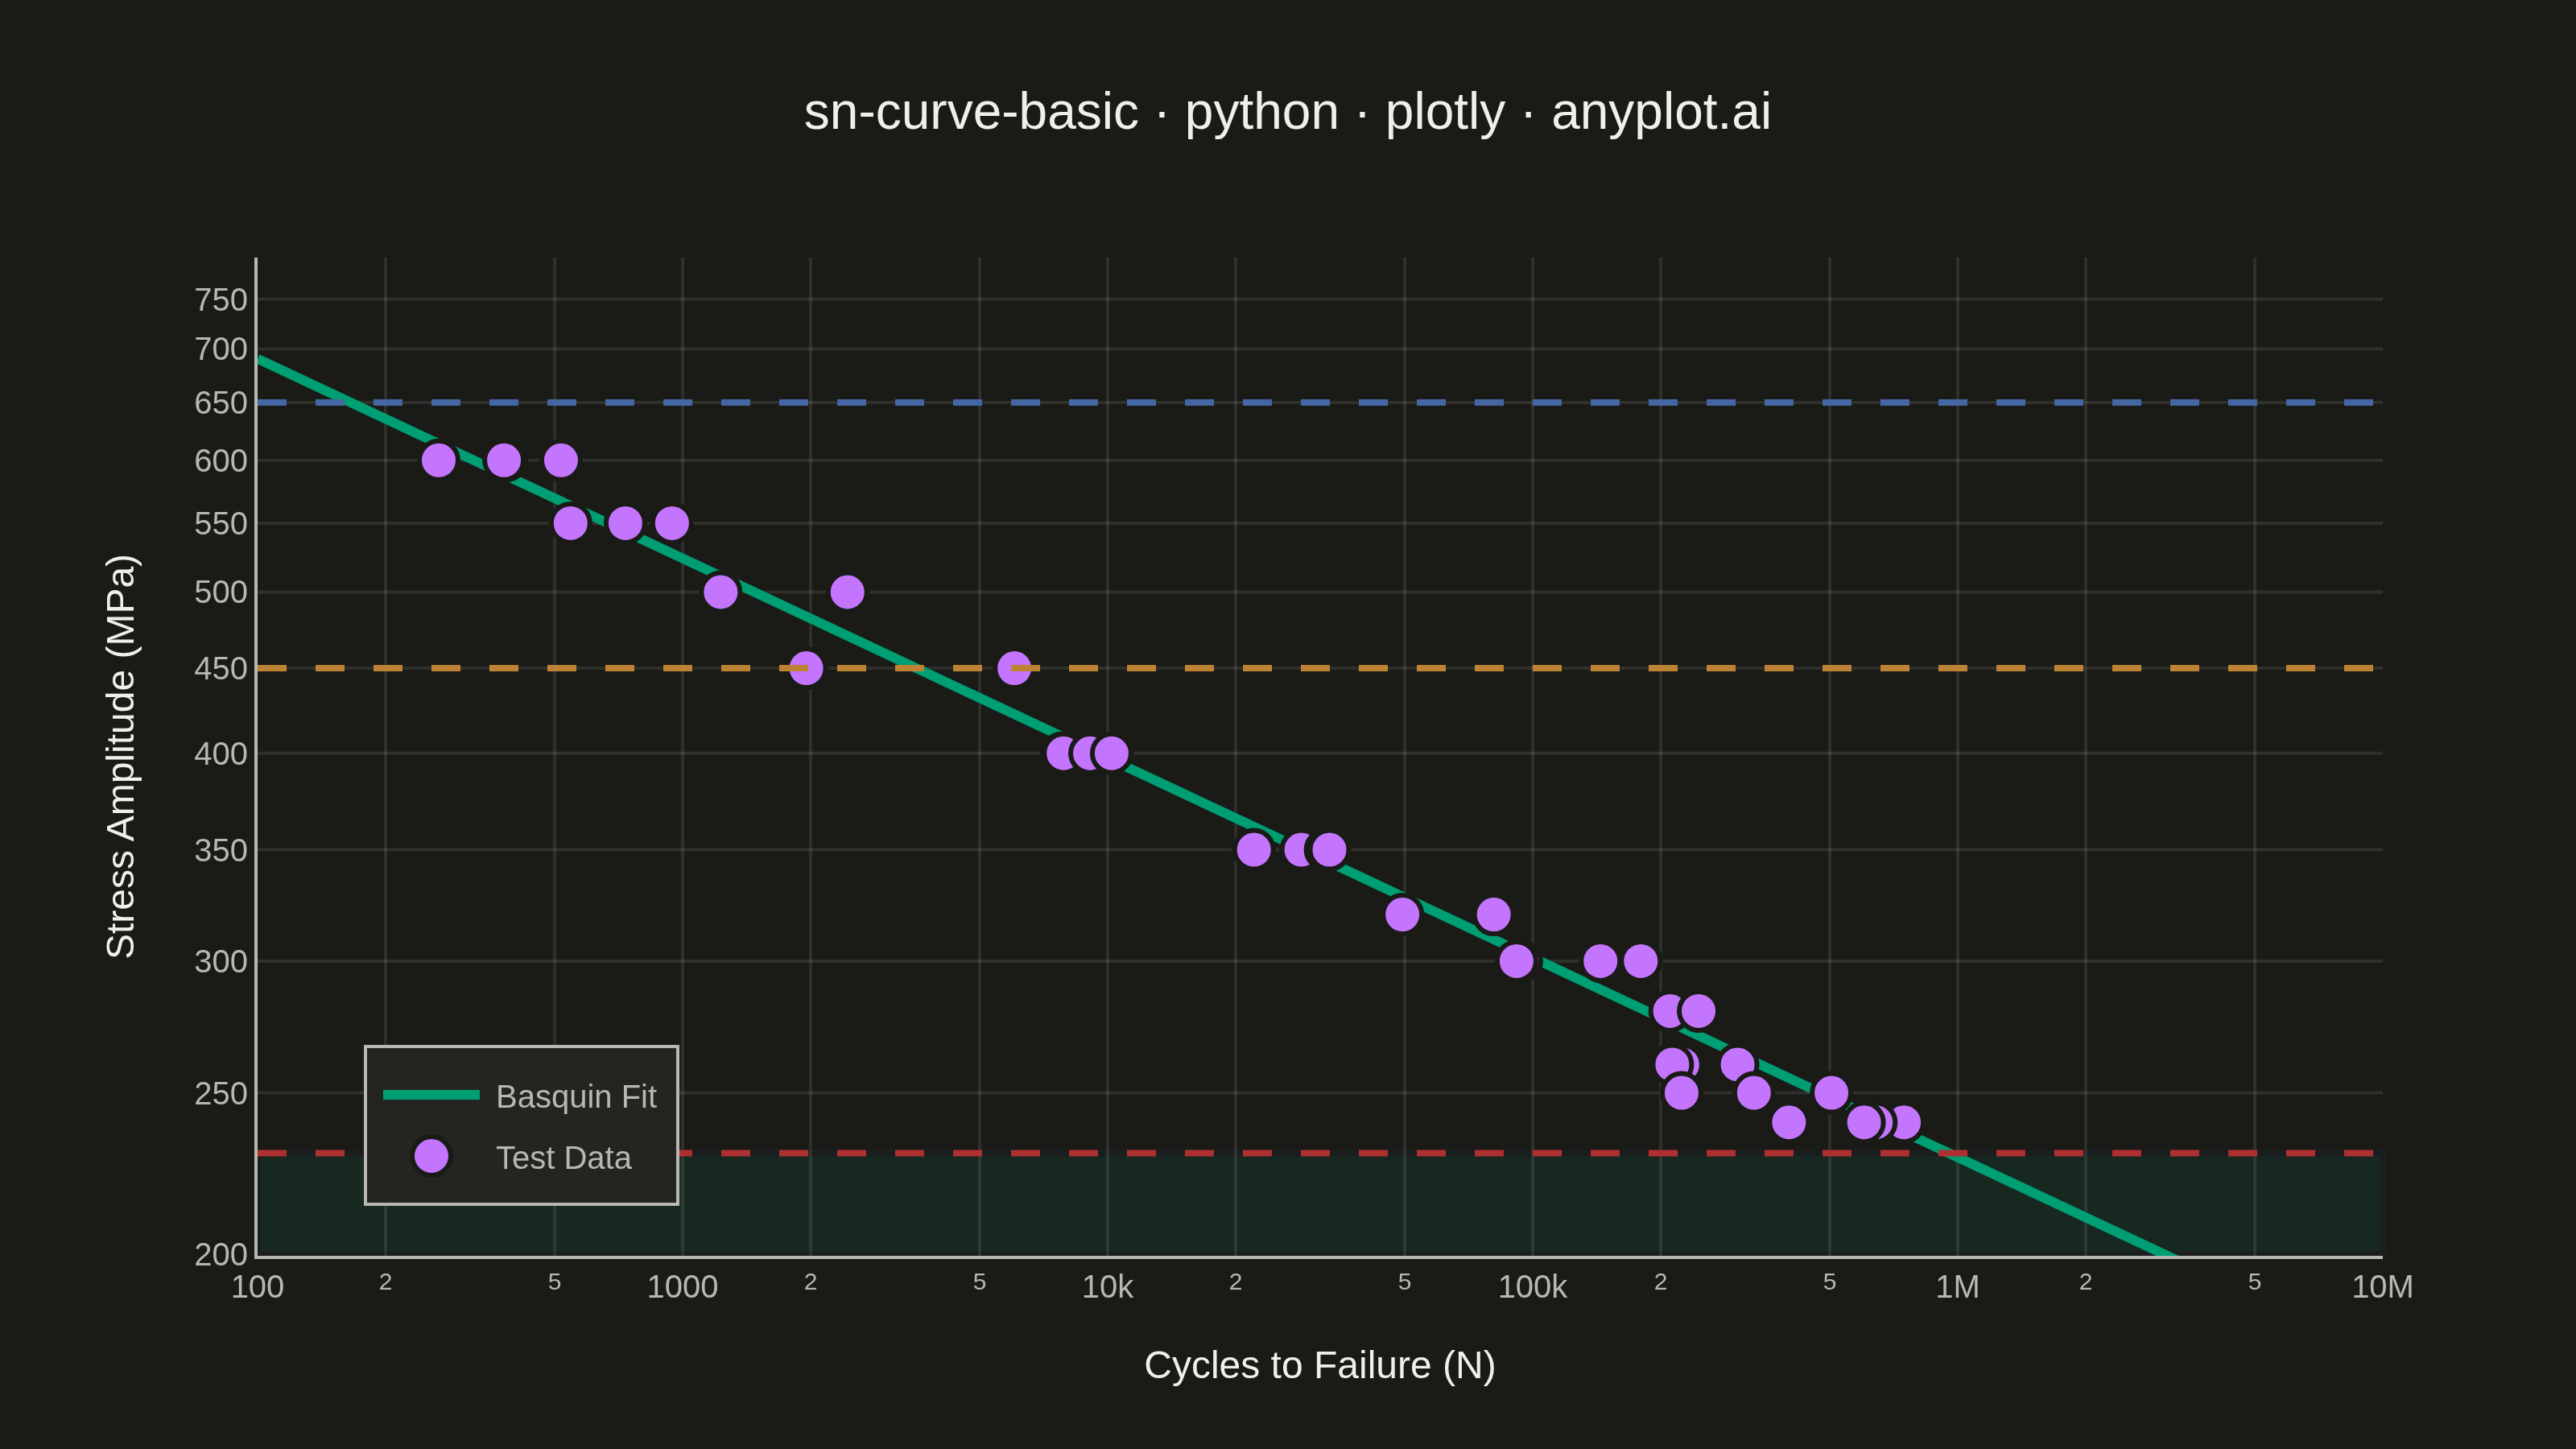Toggle Test Data legend entry
The image size is (2576, 1449).
pos(520,1157)
